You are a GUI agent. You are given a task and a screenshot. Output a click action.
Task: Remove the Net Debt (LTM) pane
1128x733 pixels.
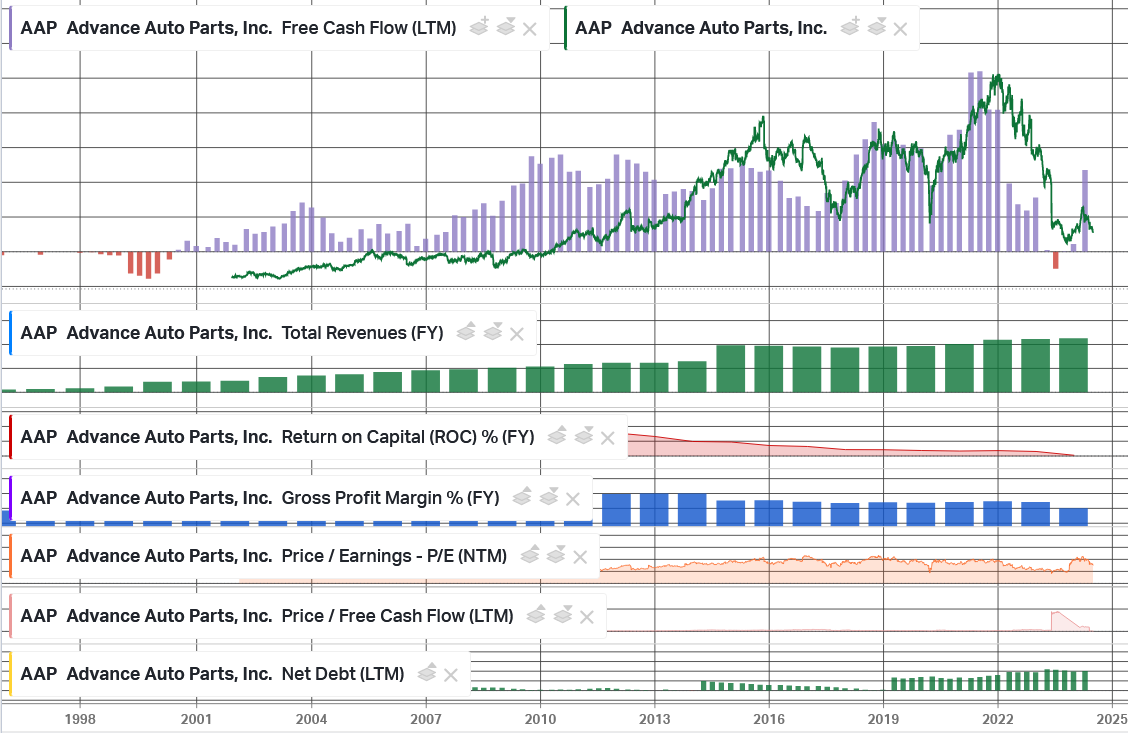(x=450, y=675)
